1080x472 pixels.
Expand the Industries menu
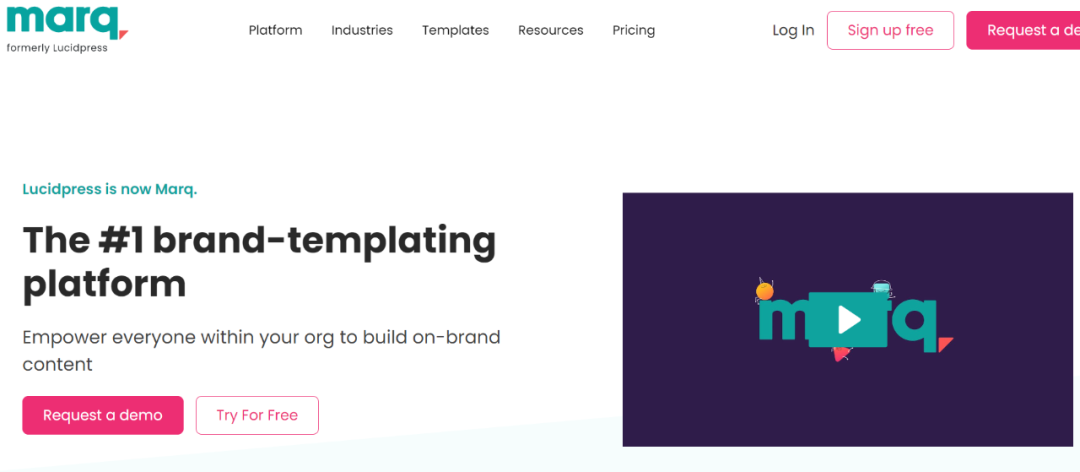click(362, 30)
